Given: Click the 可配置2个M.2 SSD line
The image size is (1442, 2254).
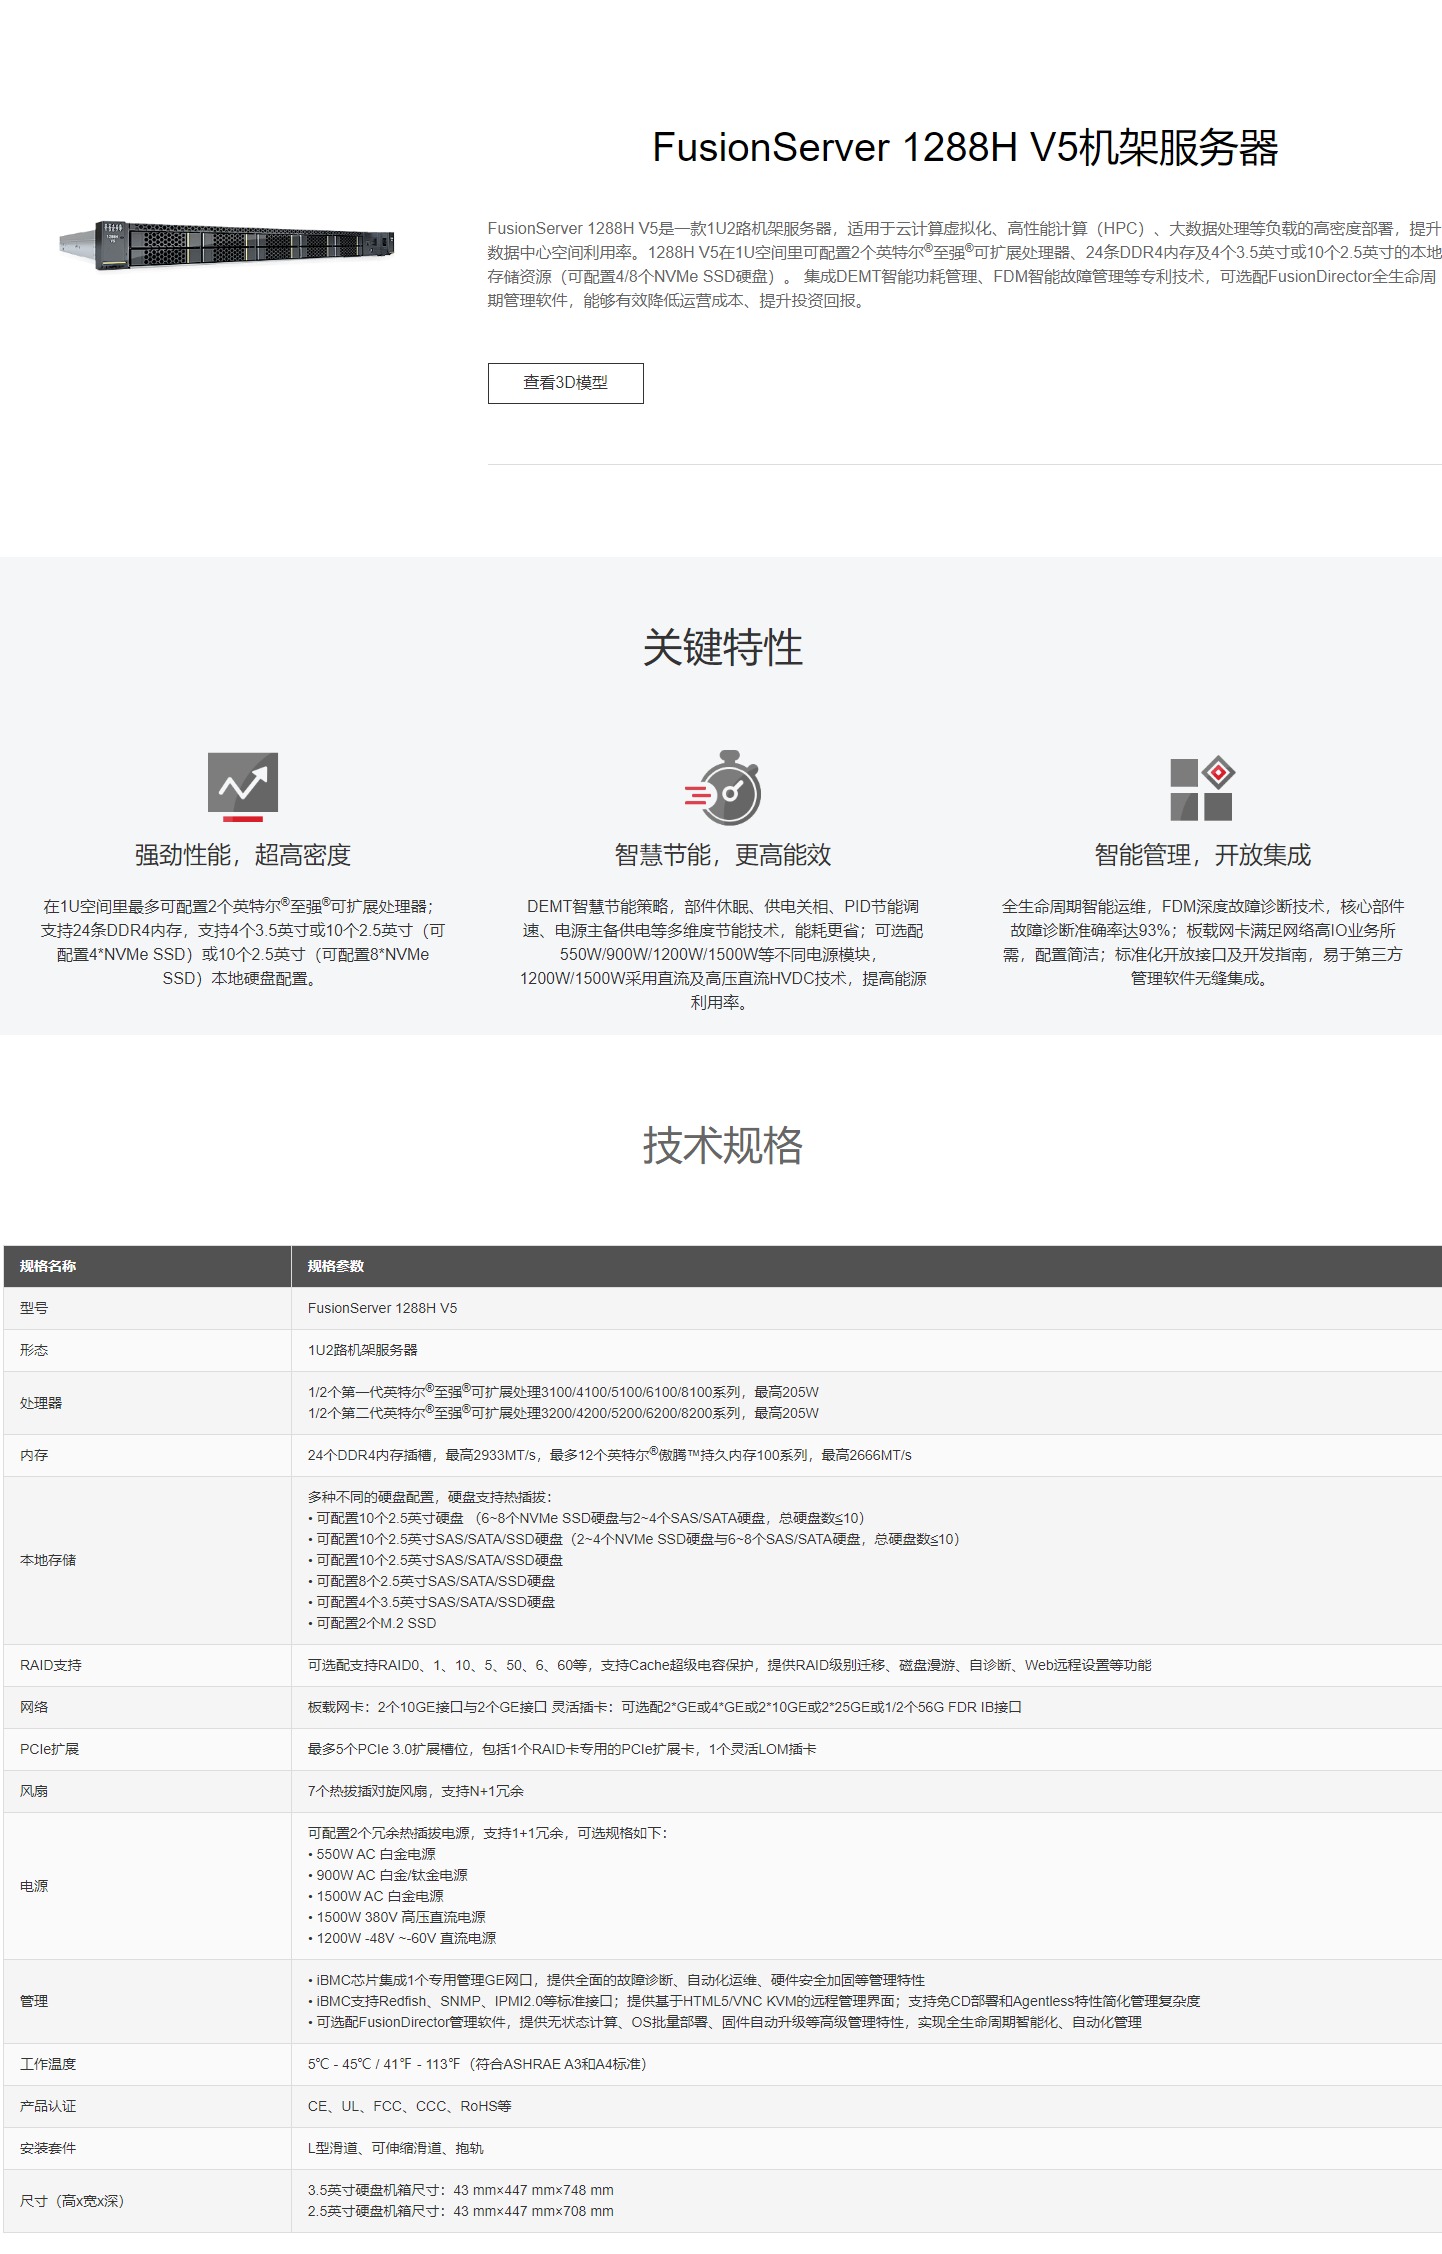Looking at the screenshot, I should [x=372, y=1623].
